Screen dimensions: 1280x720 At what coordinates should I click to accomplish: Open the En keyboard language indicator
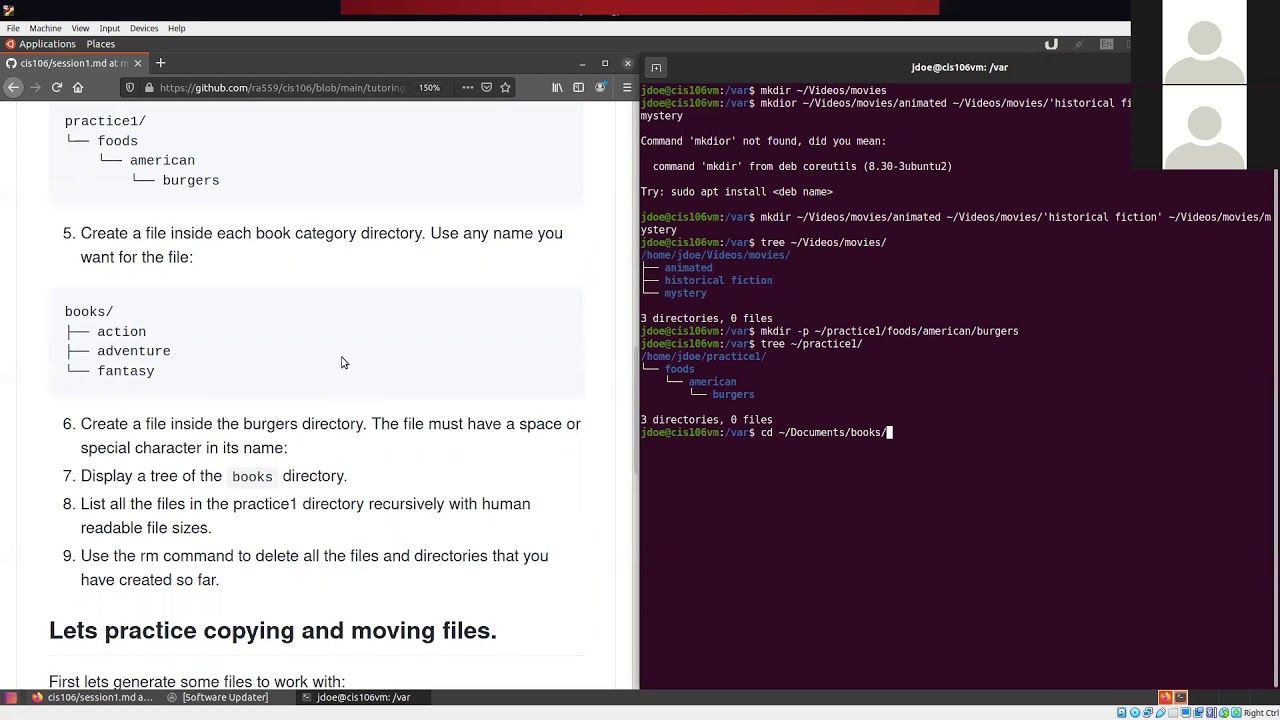[x=1107, y=44]
